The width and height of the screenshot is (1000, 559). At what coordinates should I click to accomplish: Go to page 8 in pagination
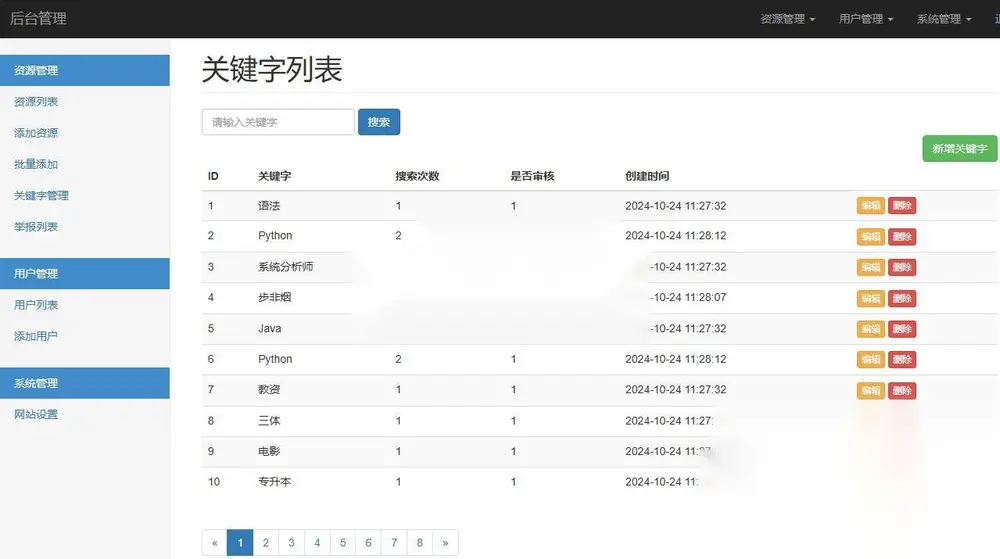420,542
